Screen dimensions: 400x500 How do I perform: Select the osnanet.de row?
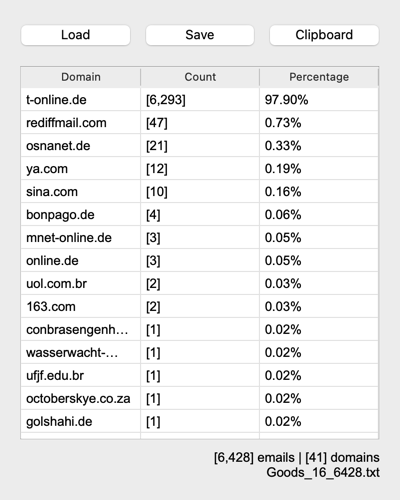pyautogui.click(x=200, y=146)
